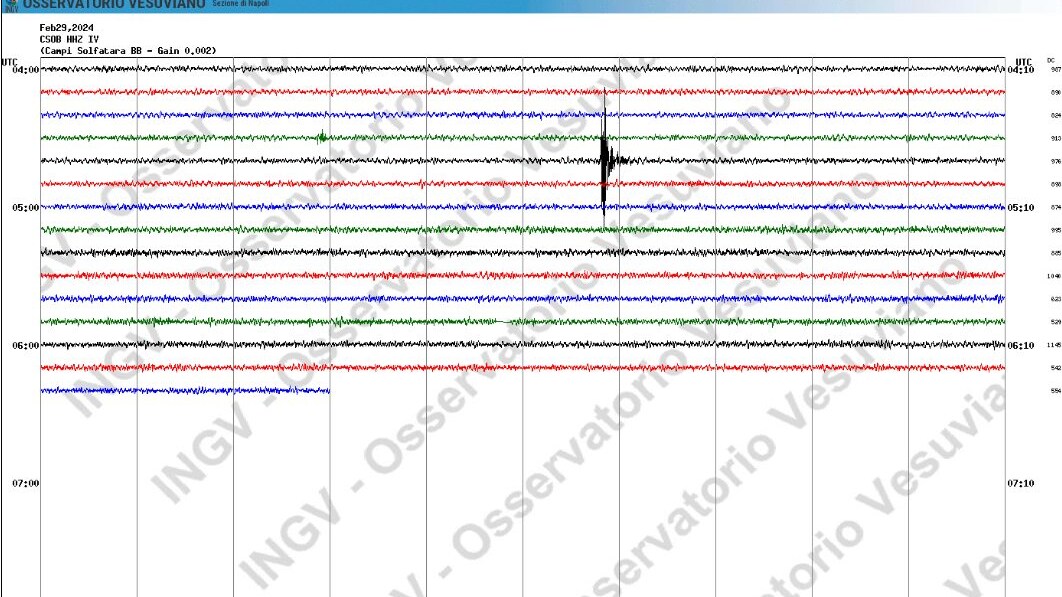Screen dimensions: 1062x597
Task: Click the 04:10 time label on right axis
Action: tap(1021, 70)
